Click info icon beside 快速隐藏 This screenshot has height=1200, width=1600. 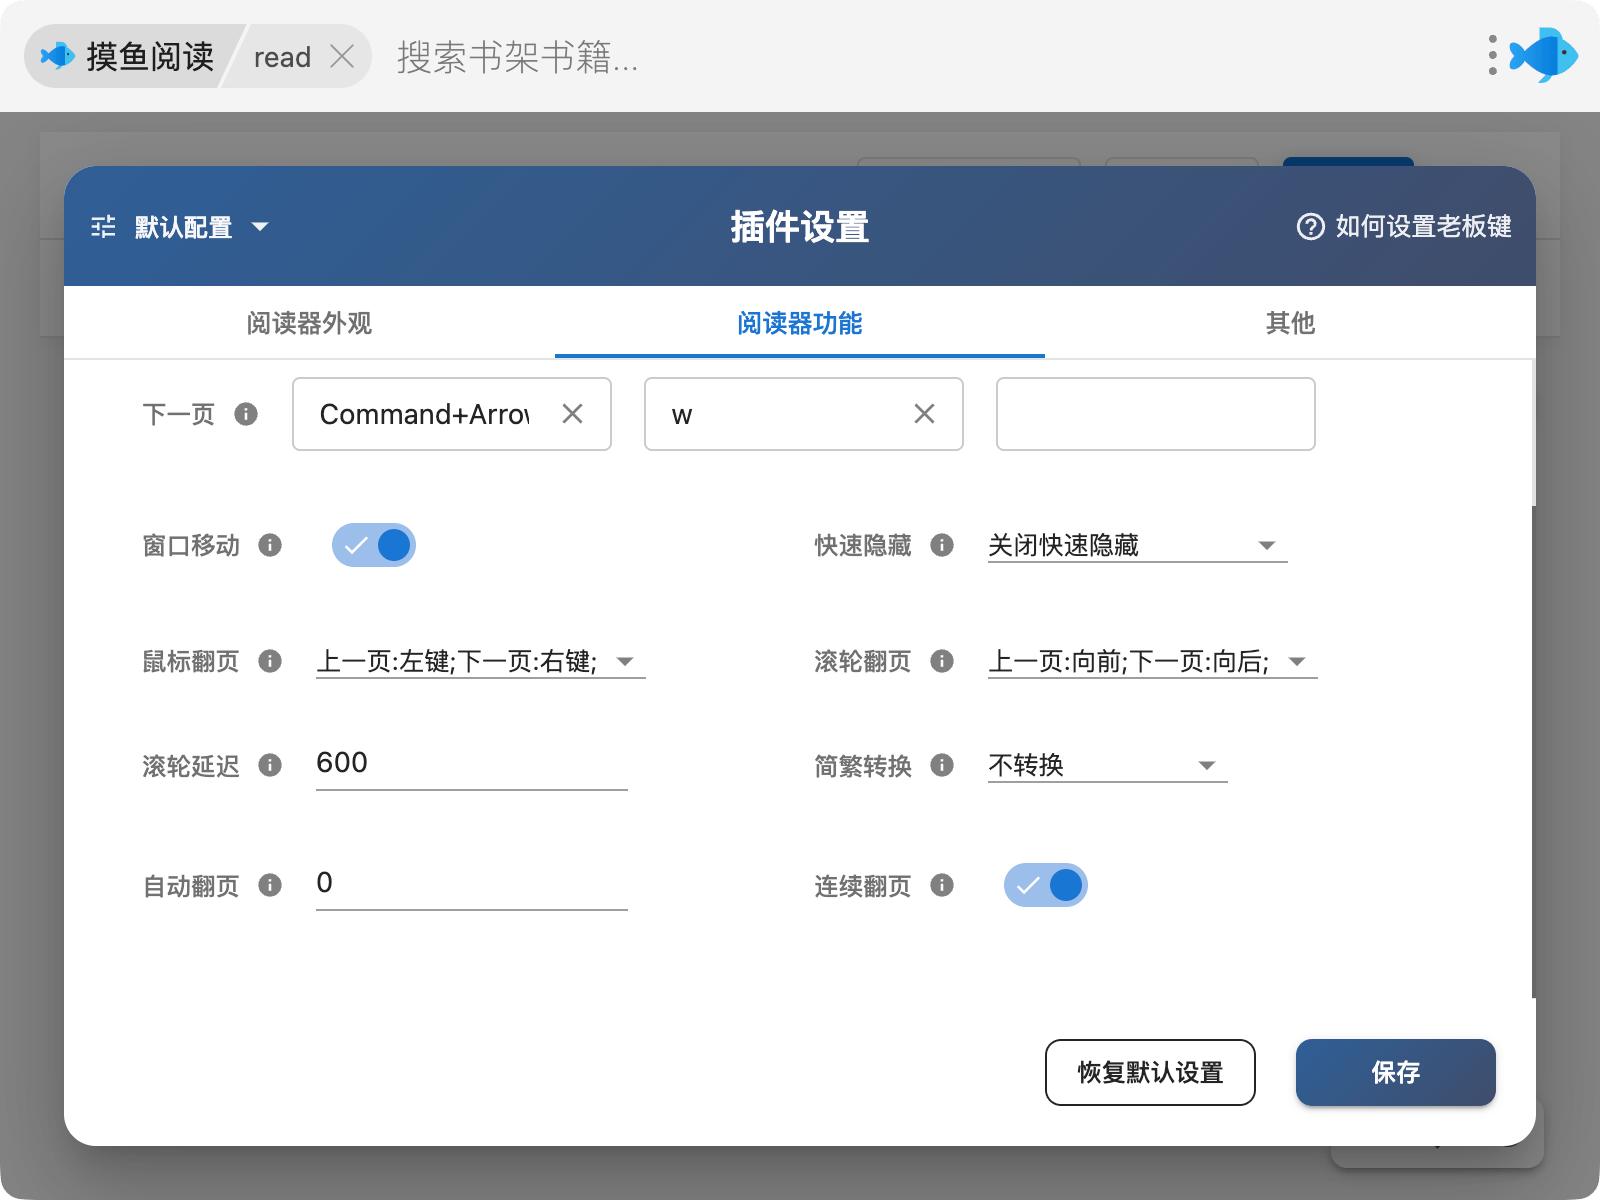point(942,545)
